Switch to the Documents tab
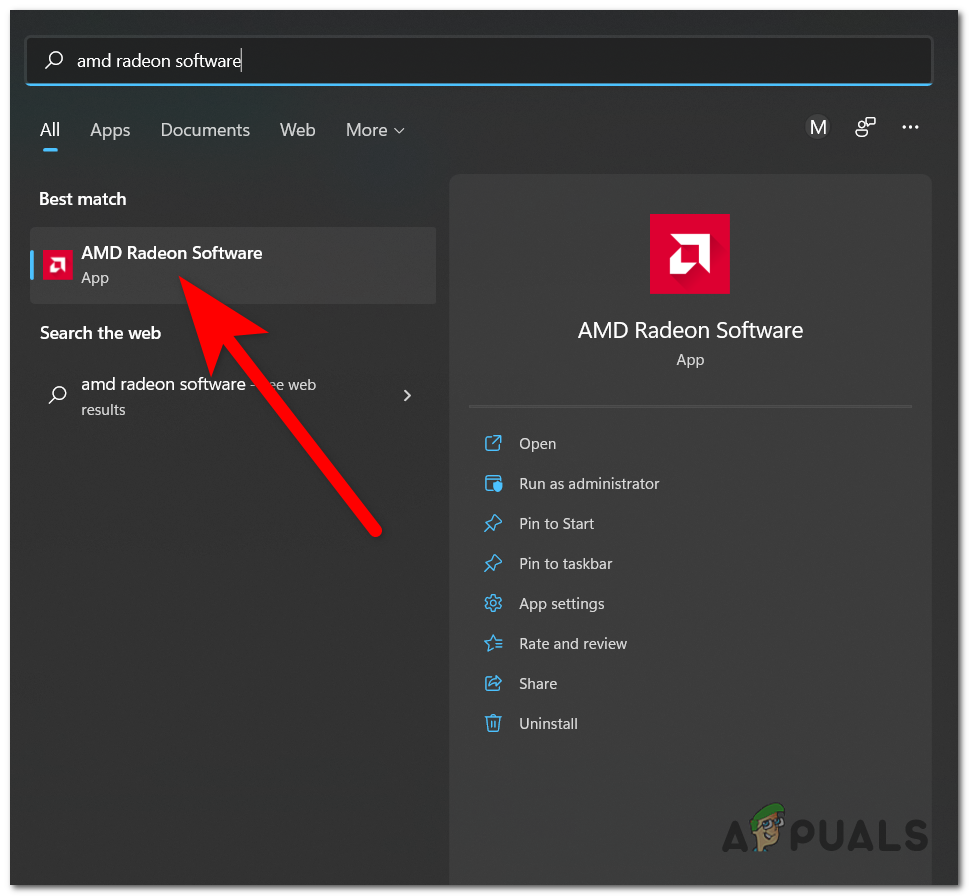969x896 pixels. click(x=205, y=130)
